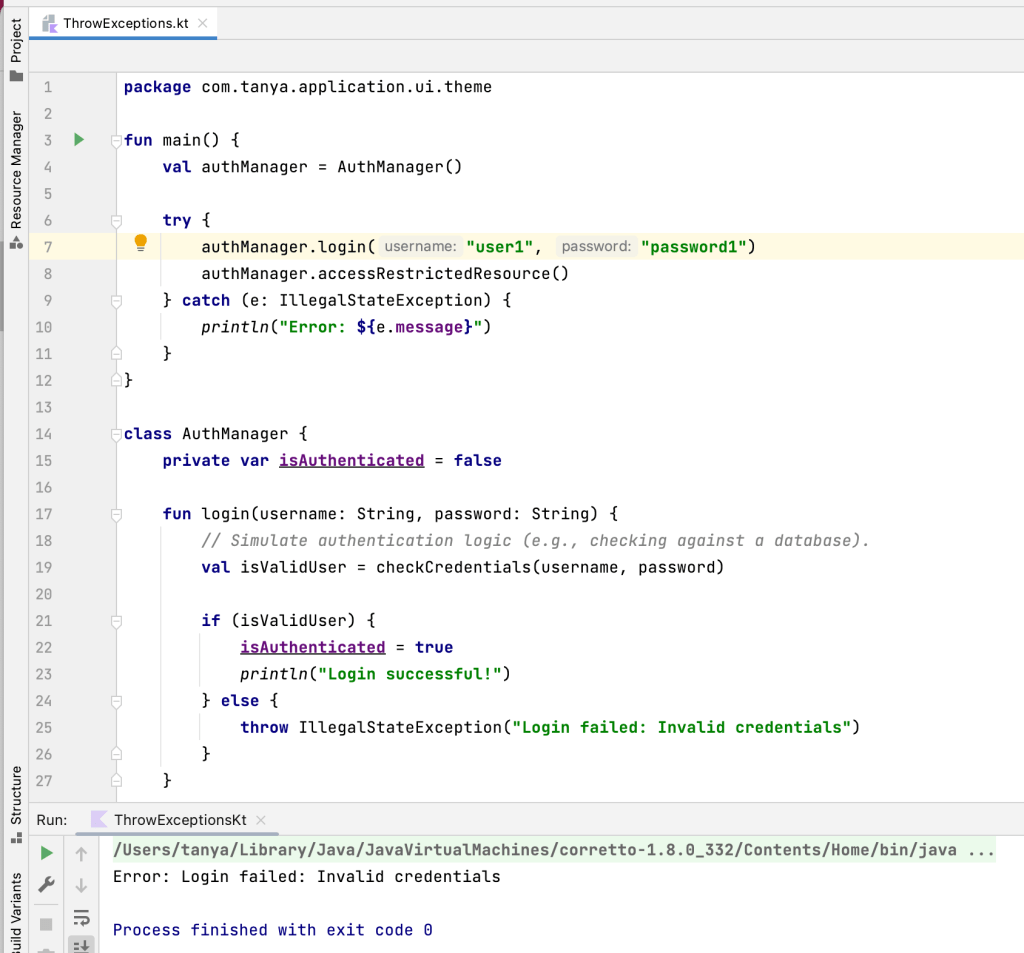This screenshot has height=953, width=1024.
Task: Click the yellow lightbulb quick-fix icon
Action: 141,243
